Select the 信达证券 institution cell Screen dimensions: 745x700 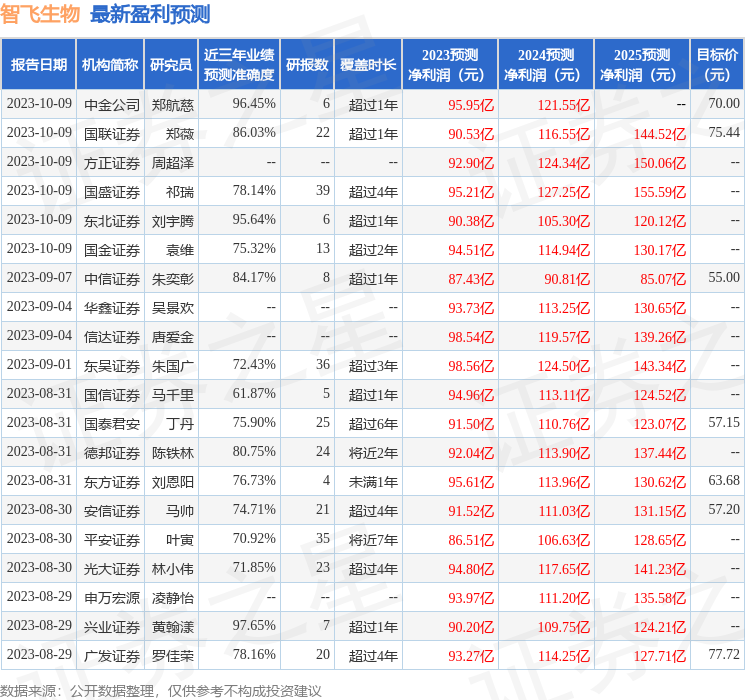click(x=112, y=336)
